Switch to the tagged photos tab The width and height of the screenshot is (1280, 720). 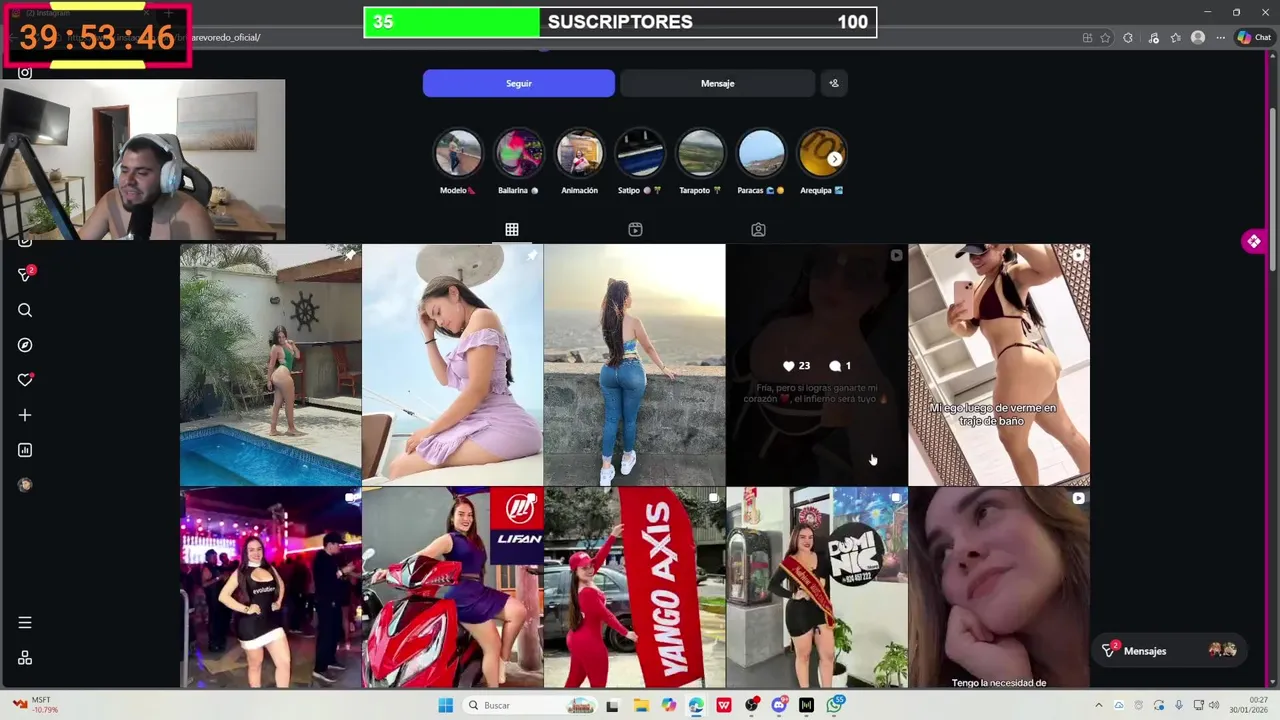(x=758, y=230)
